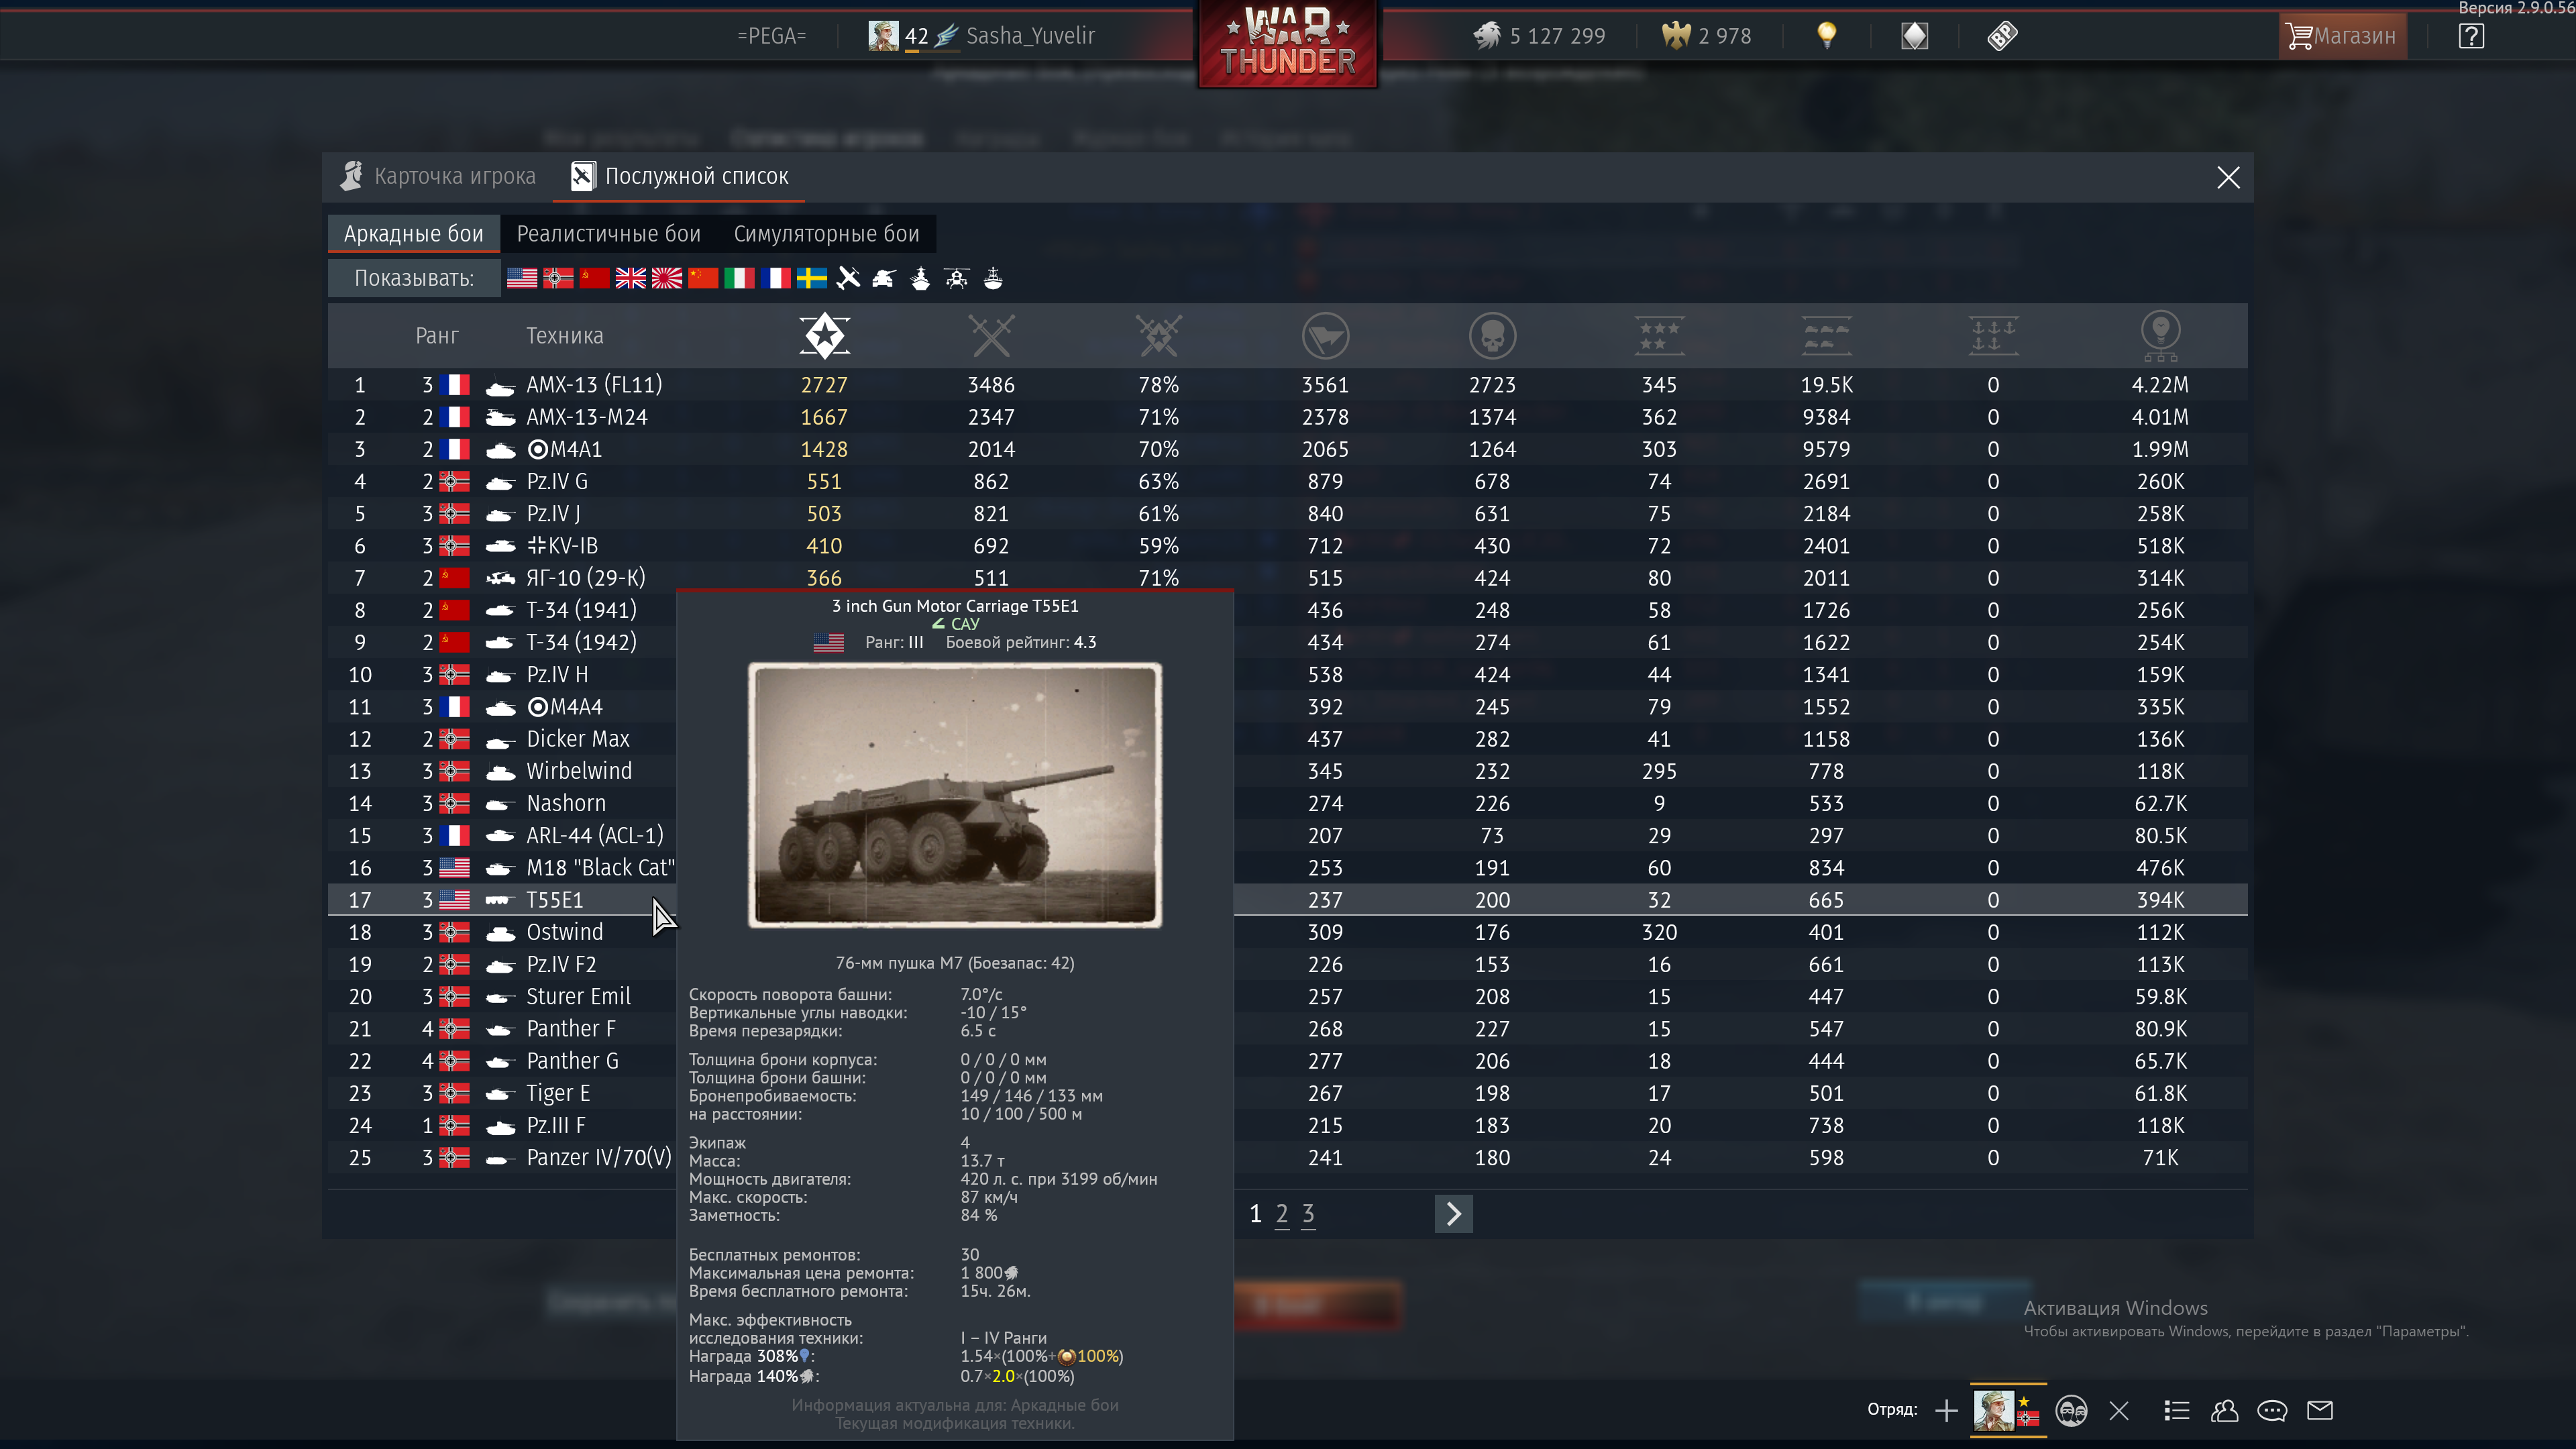Select Аркадные бои mode tab
The image size is (2576, 1449).
point(413,234)
